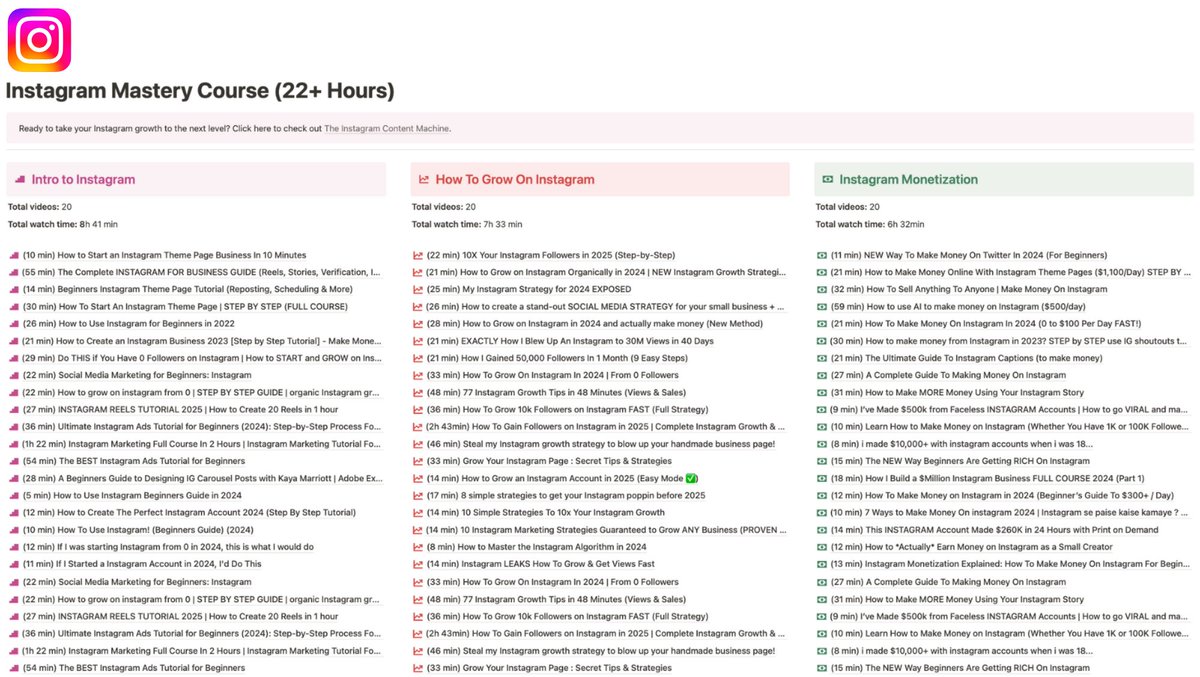1200x677 pixels.
Task: Click money icon beside 'NEW Way To Make Money On Twitter'
Action: pyautogui.click(x=822, y=255)
